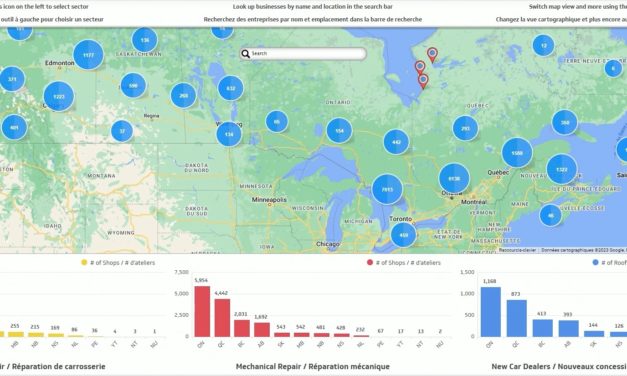
Task: Open the 65 cluster marker
Action: point(277,122)
